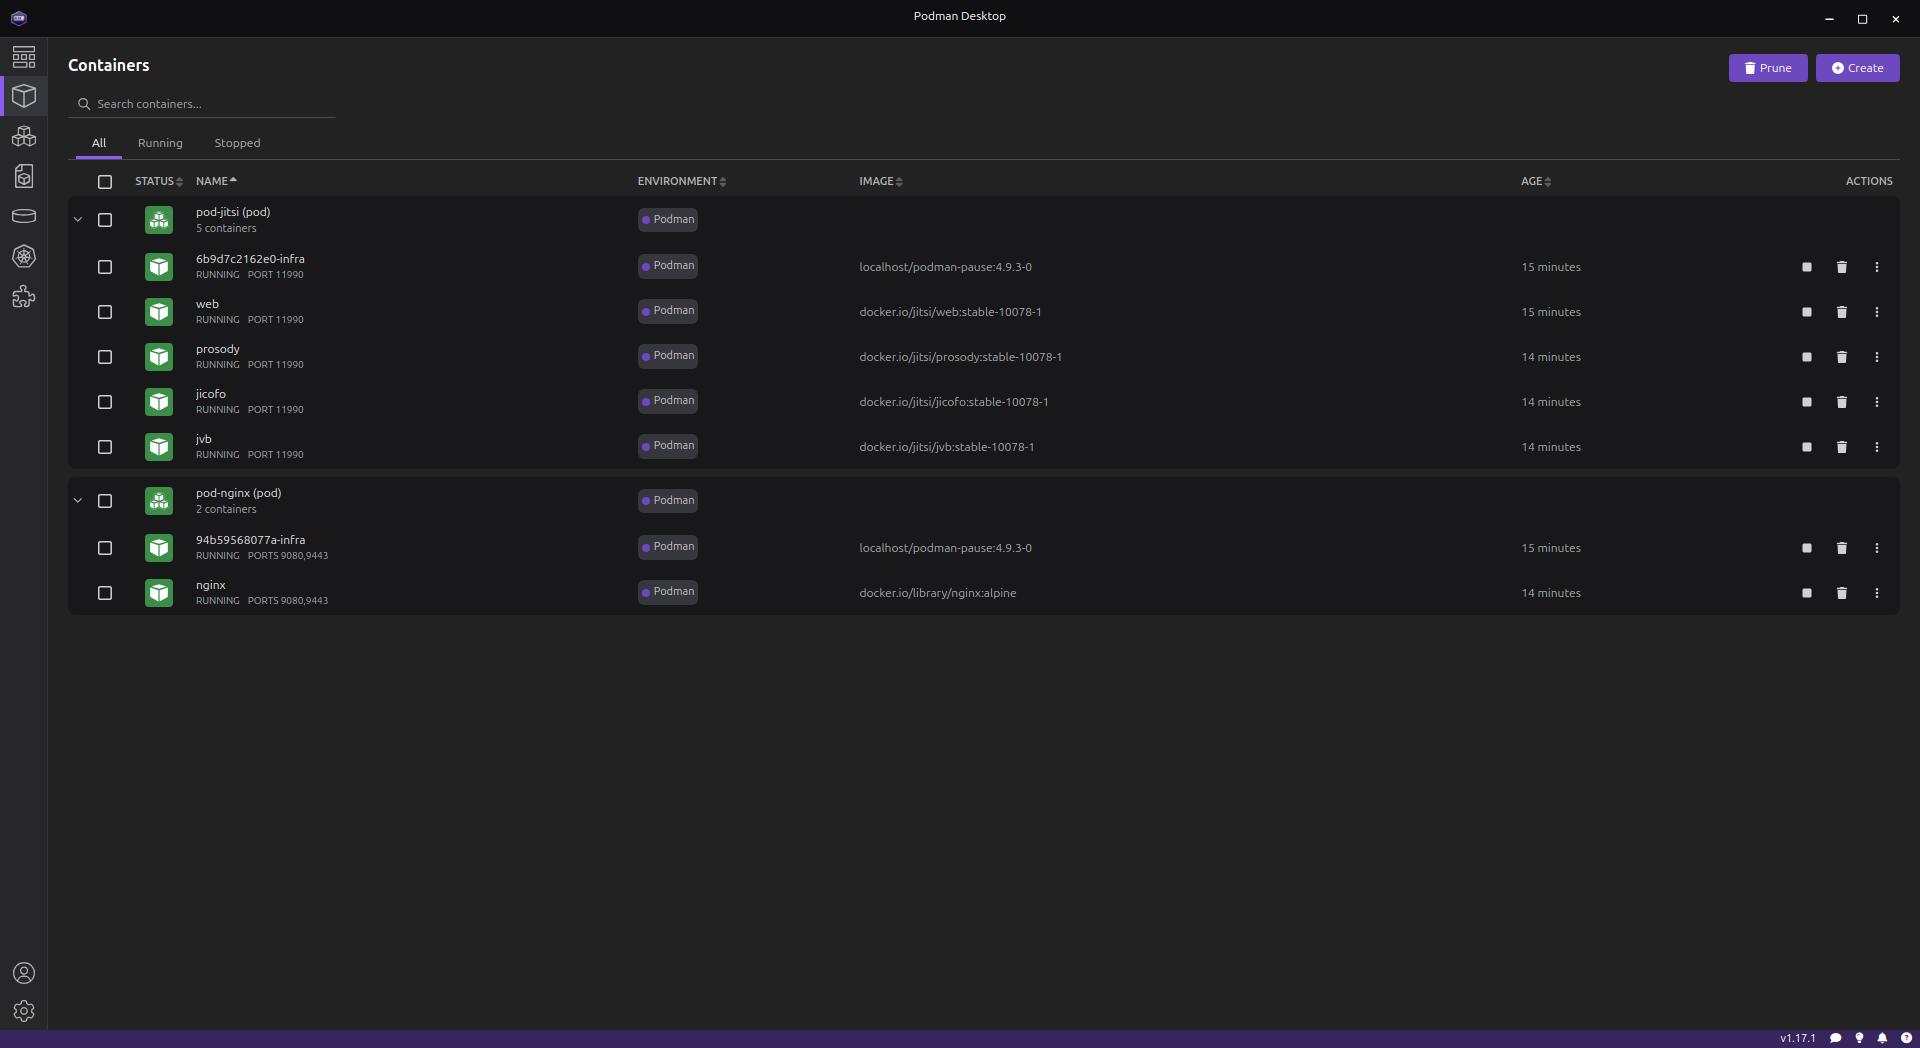Open the Containers sidebar icon

coord(24,96)
